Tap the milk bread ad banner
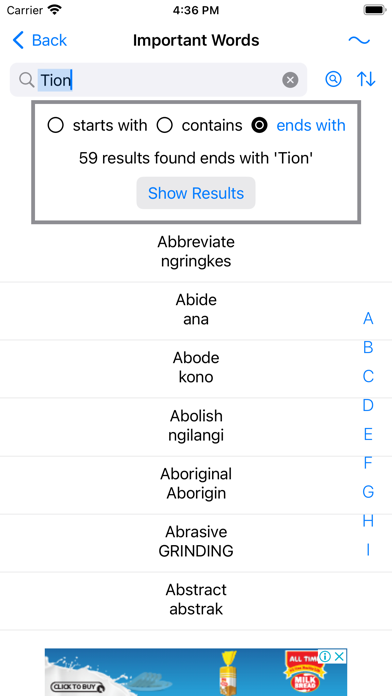The width and height of the screenshot is (392, 696). (196, 672)
